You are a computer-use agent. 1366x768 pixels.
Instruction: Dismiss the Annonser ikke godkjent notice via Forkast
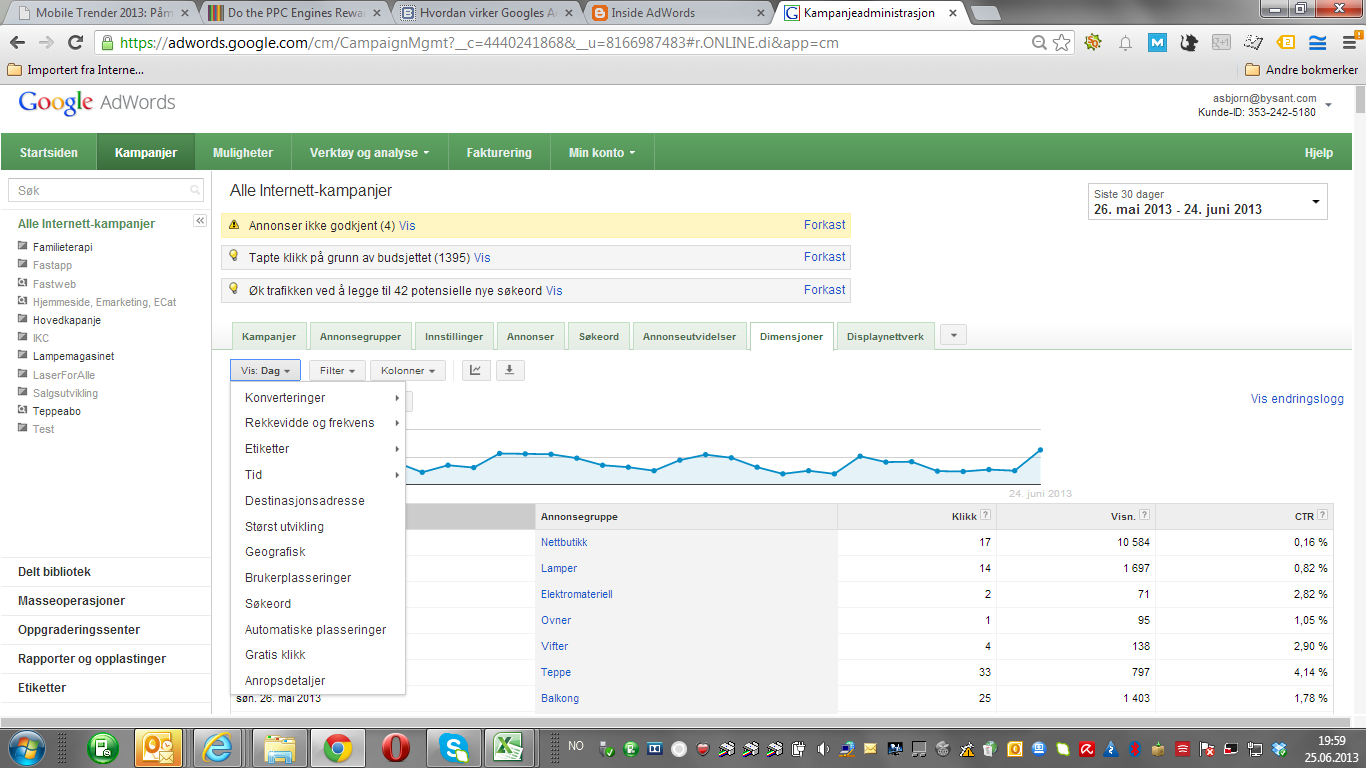pos(824,225)
